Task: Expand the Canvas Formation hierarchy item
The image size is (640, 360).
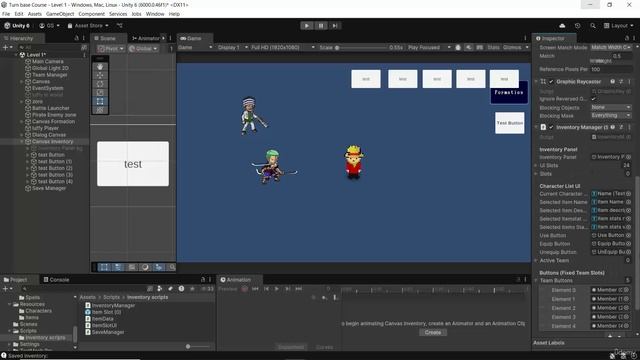Action: tap(22, 122)
